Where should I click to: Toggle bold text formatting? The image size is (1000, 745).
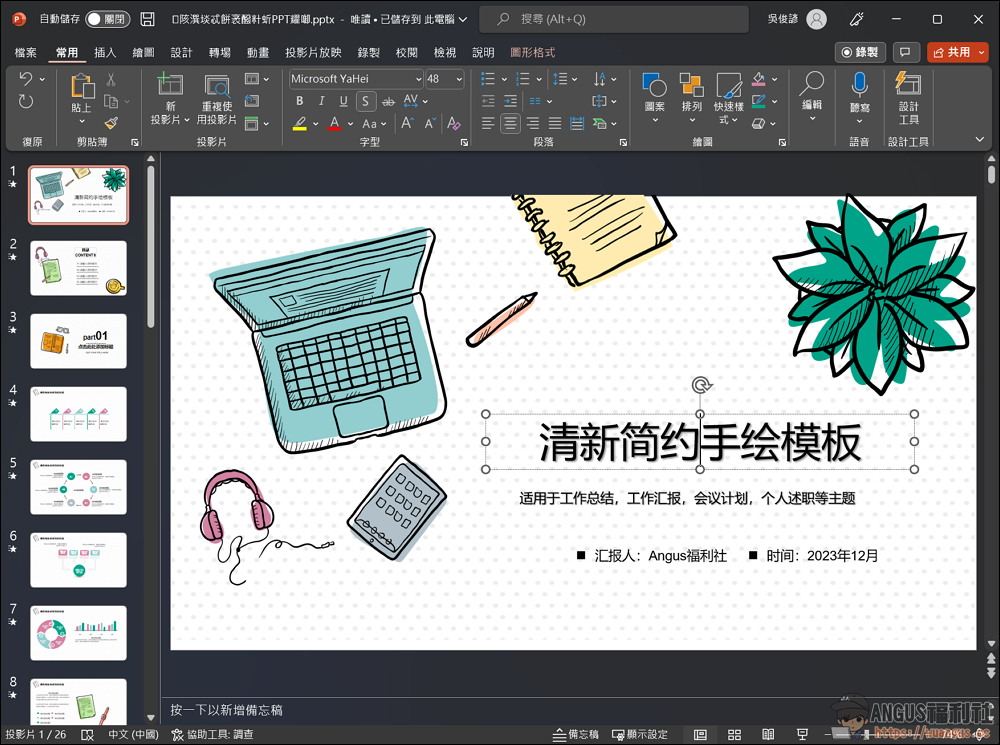click(300, 101)
